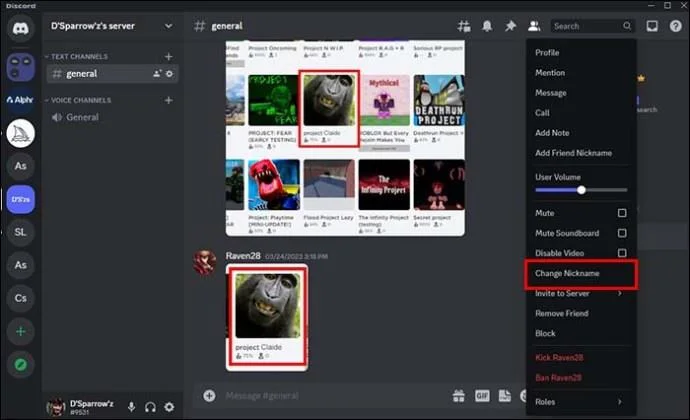690x420 pixels.
Task: Mute microphone in user panel
Action: click(x=131, y=407)
